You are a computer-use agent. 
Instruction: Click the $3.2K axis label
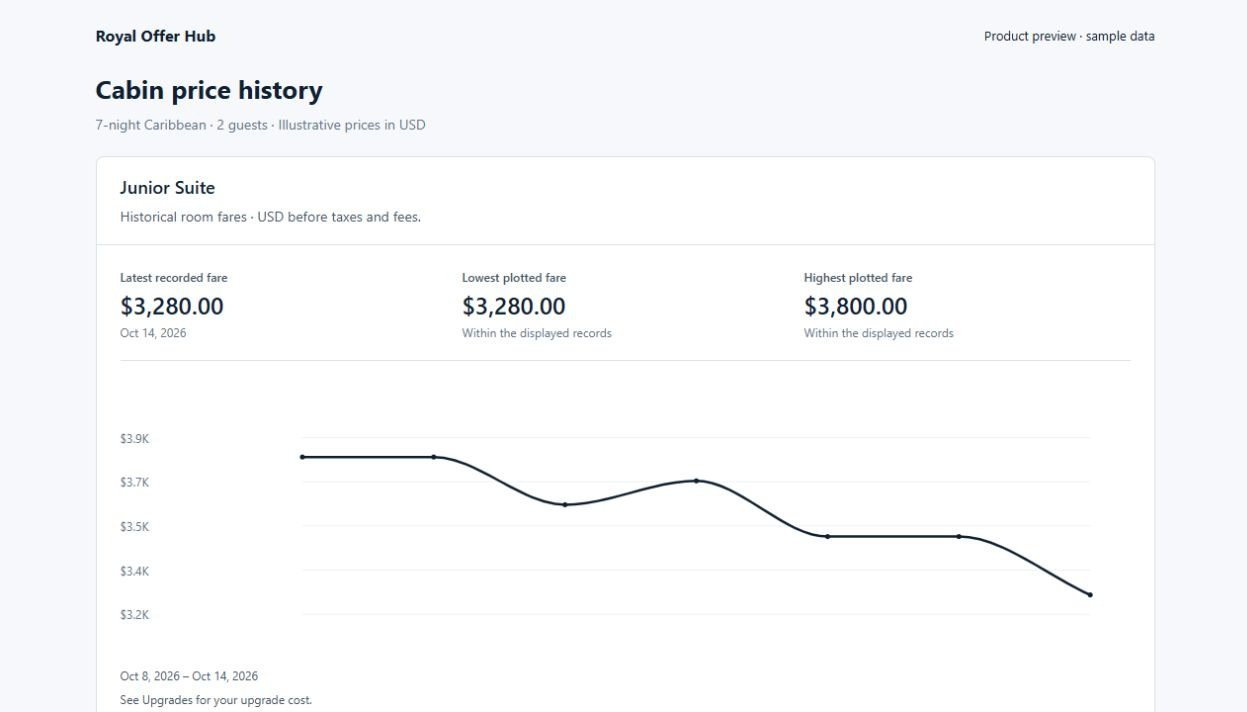pyautogui.click(x=134, y=615)
